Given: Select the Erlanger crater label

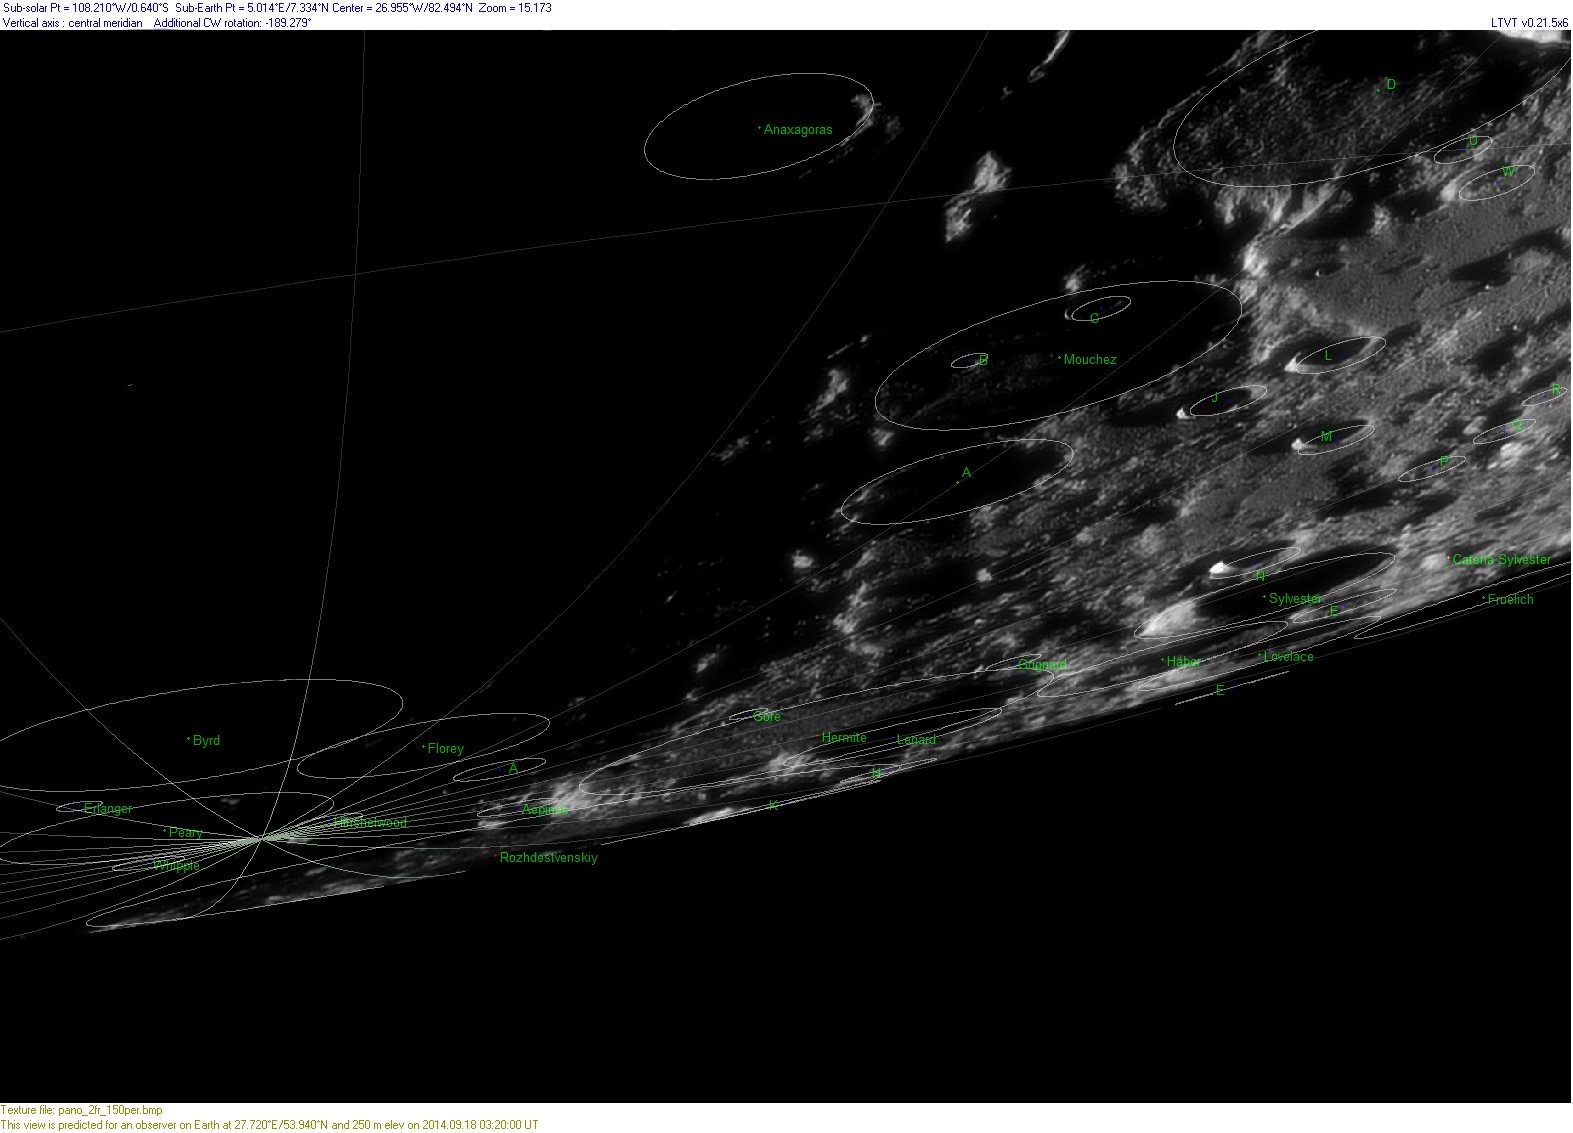Looking at the screenshot, I should point(108,809).
